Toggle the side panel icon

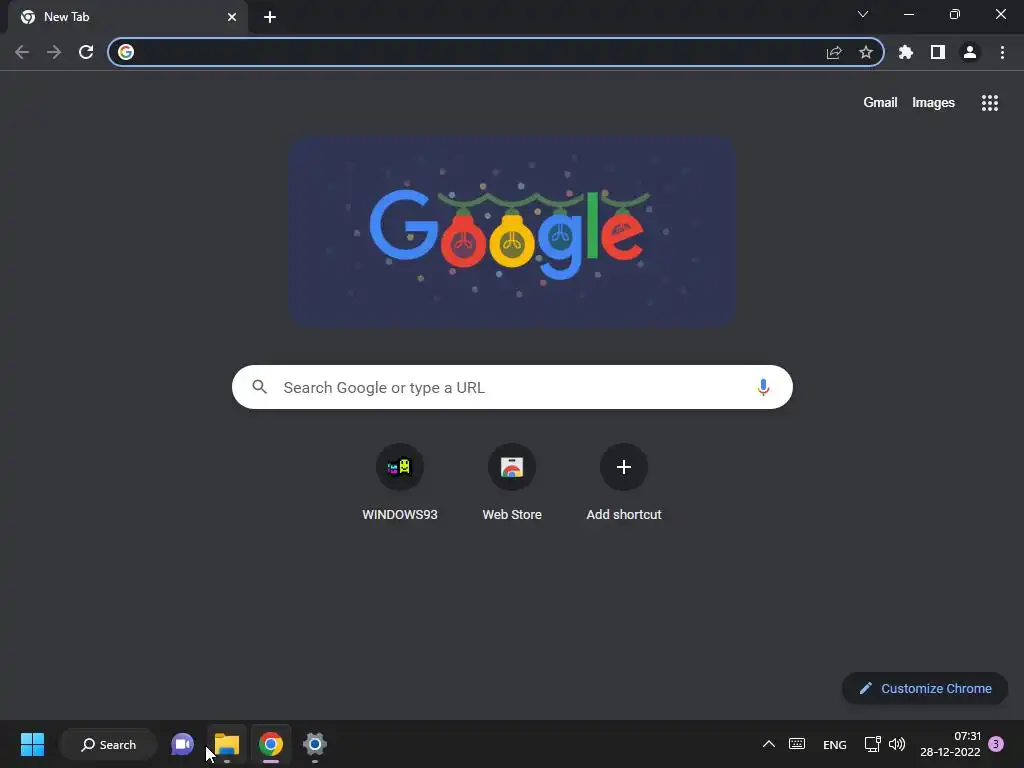[x=938, y=52]
